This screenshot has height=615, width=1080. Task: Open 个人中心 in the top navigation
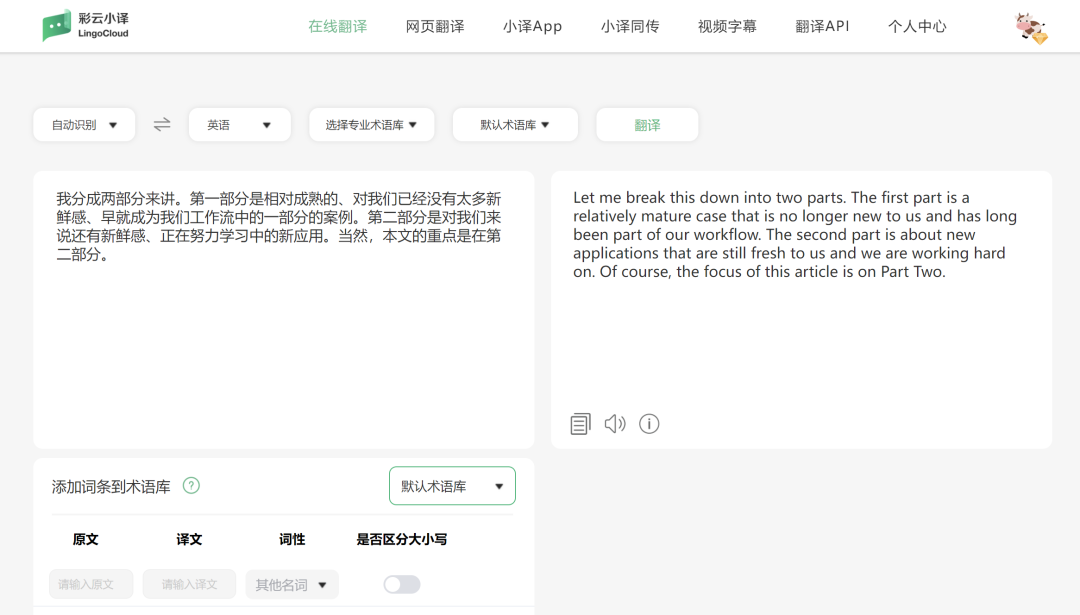click(x=917, y=26)
